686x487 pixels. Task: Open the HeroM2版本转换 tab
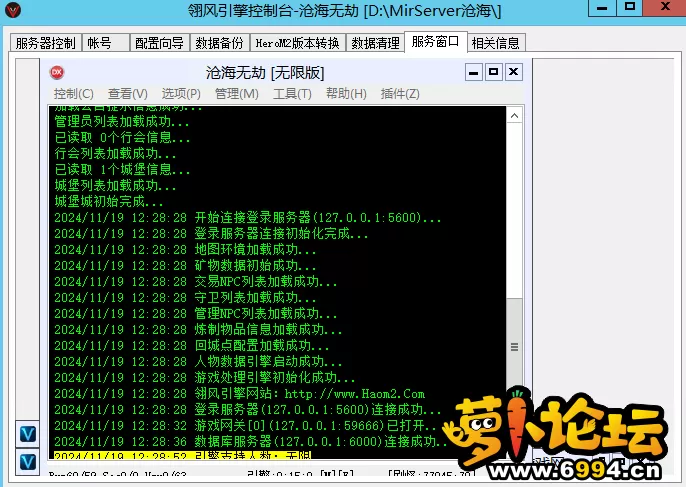point(298,43)
